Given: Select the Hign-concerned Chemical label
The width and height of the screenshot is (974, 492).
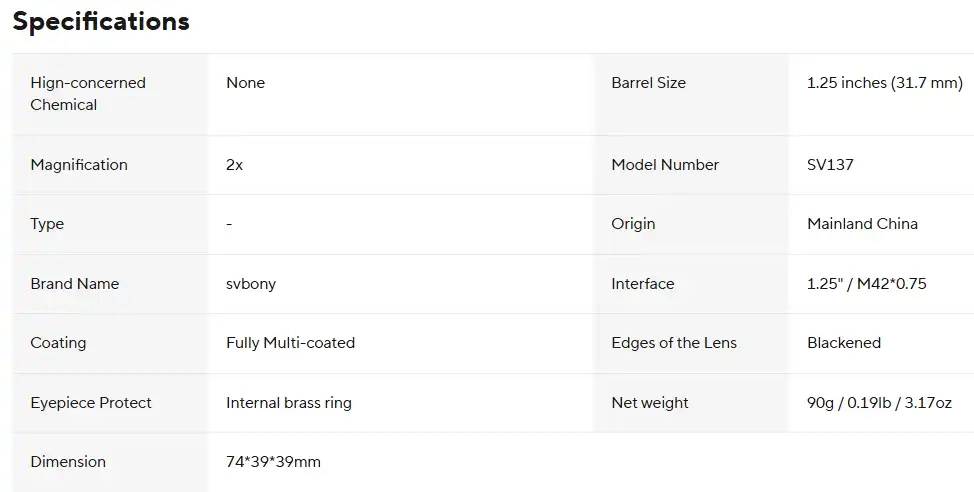Looking at the screenshot, I should [88, 94].
